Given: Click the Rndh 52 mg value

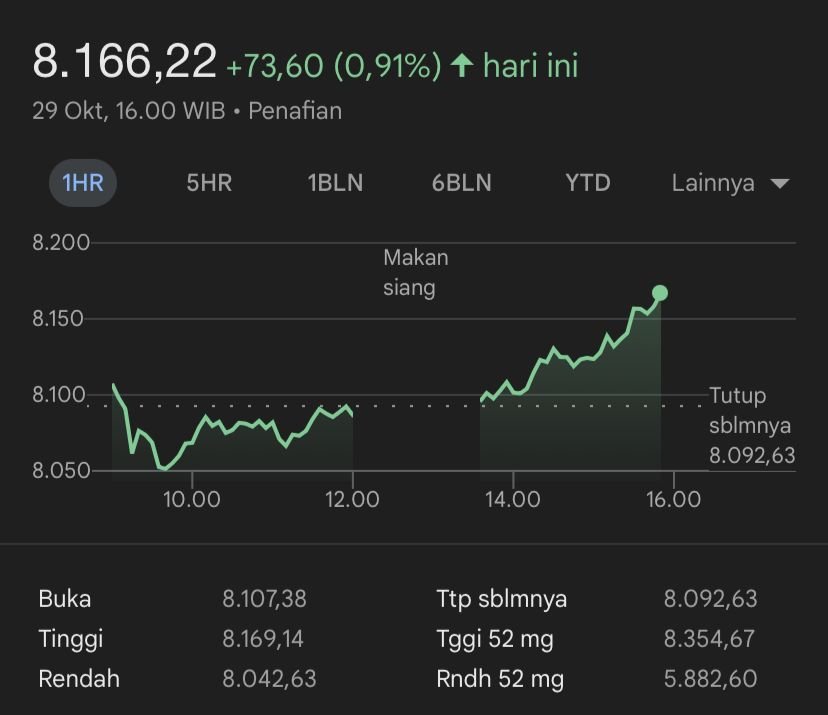Looking at the screenshot, I should pos(709,678).
